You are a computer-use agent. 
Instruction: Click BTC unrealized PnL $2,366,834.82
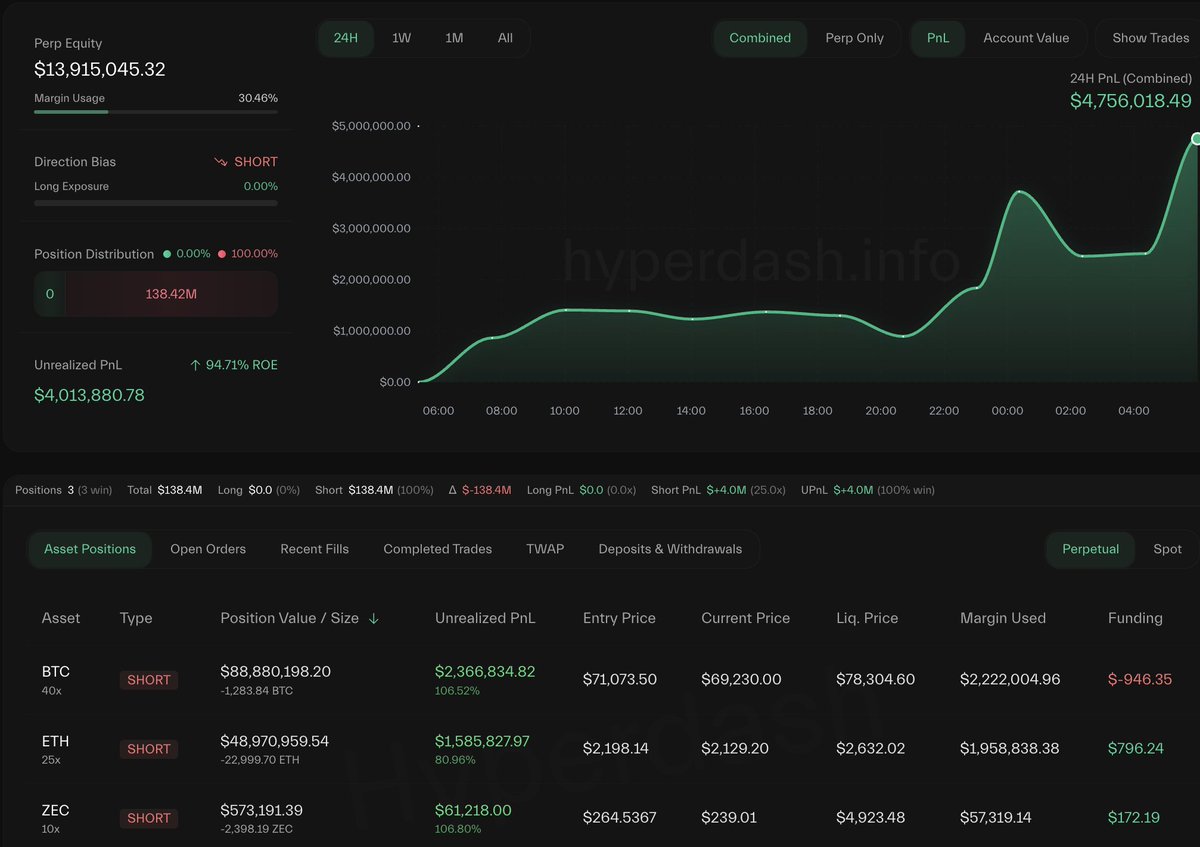(485, 672)
